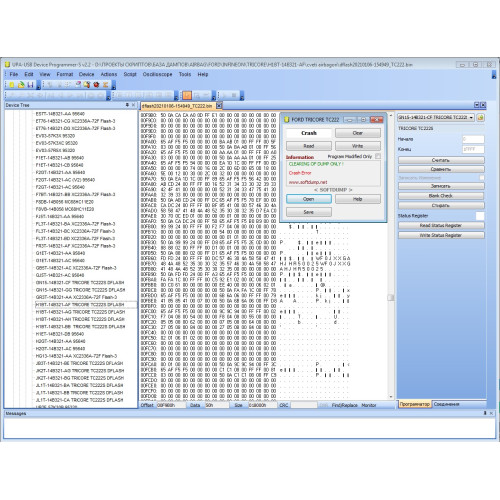
Task: Select H1BT-14B321-AG TRICORE tree item
Action: coord(80,312)
